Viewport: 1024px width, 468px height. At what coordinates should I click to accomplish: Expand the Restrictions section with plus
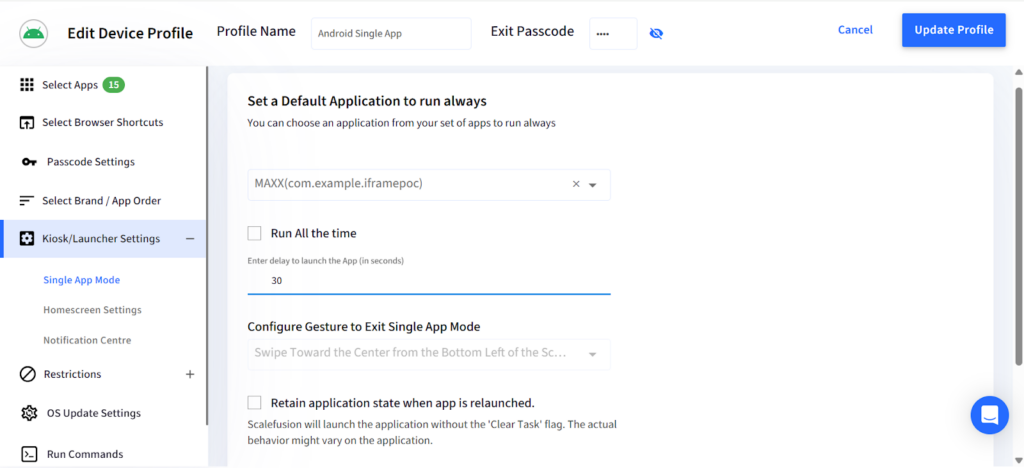tap(190, 374)
